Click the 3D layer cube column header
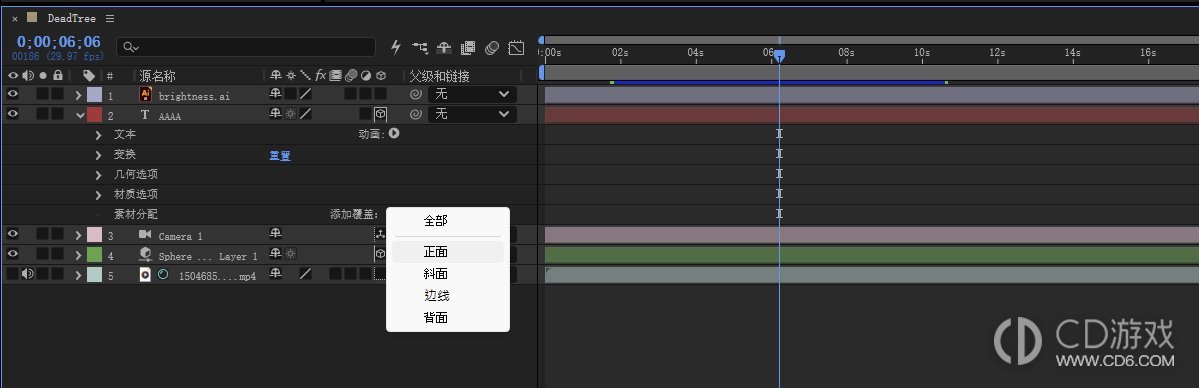The height and width of the screenshot is (388, 1199). 381,76
